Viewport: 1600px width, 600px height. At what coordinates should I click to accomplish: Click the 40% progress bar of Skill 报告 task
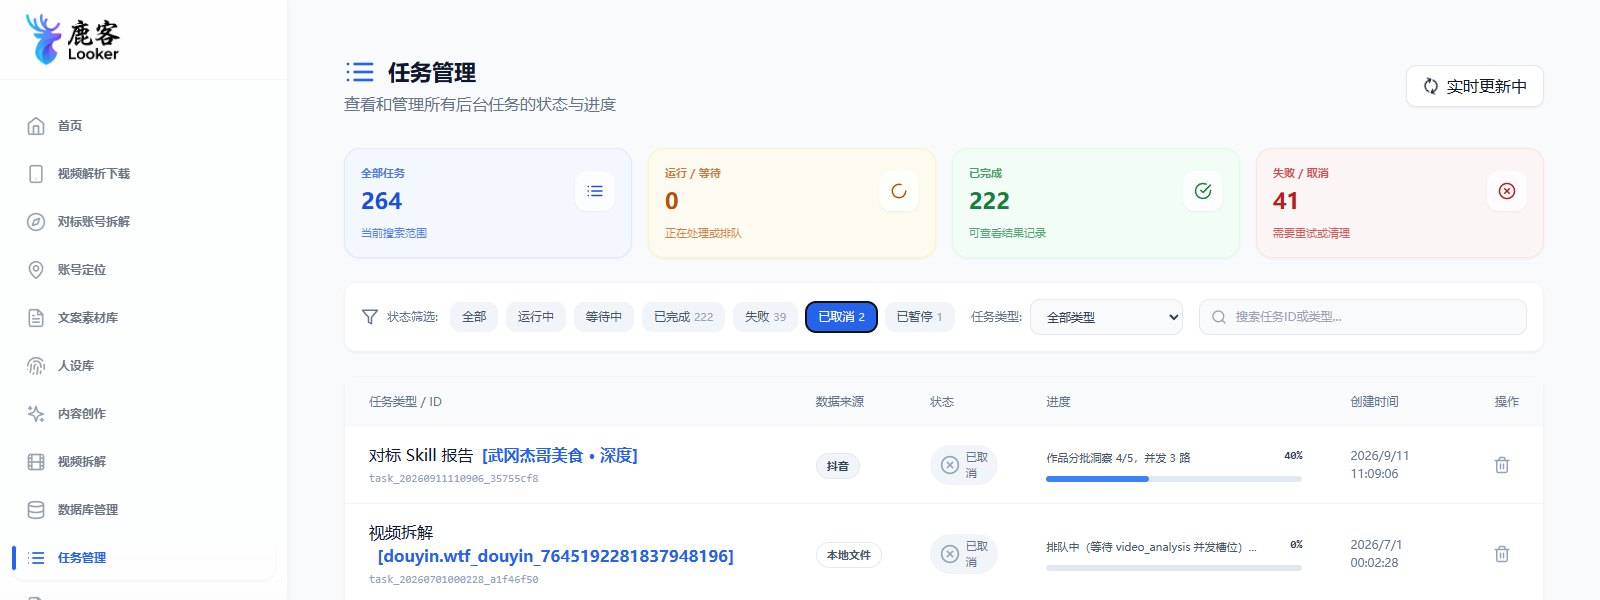point(1174,479)
